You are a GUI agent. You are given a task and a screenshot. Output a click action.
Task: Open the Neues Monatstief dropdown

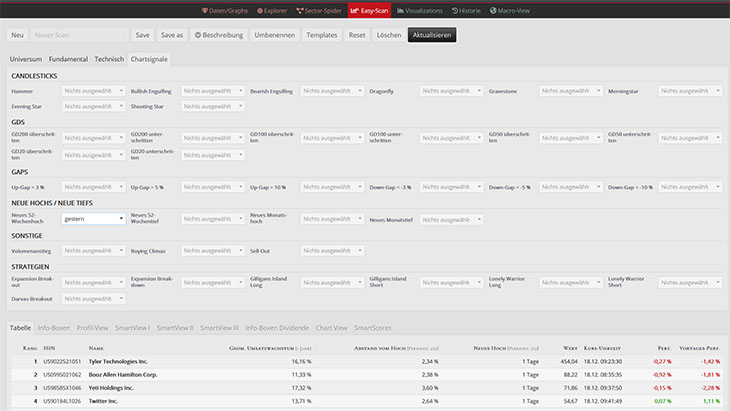(451, 220)
